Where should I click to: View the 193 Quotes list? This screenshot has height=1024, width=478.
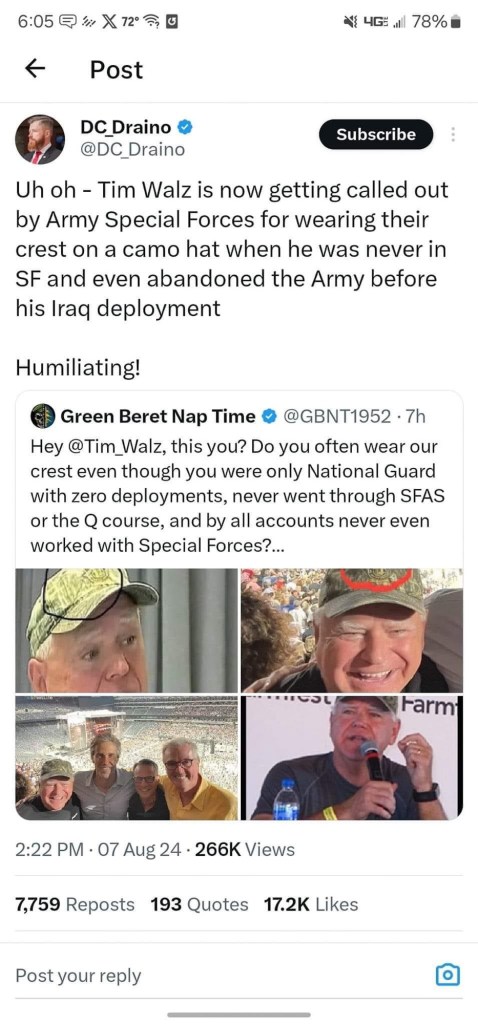click(x=199, y=904)
